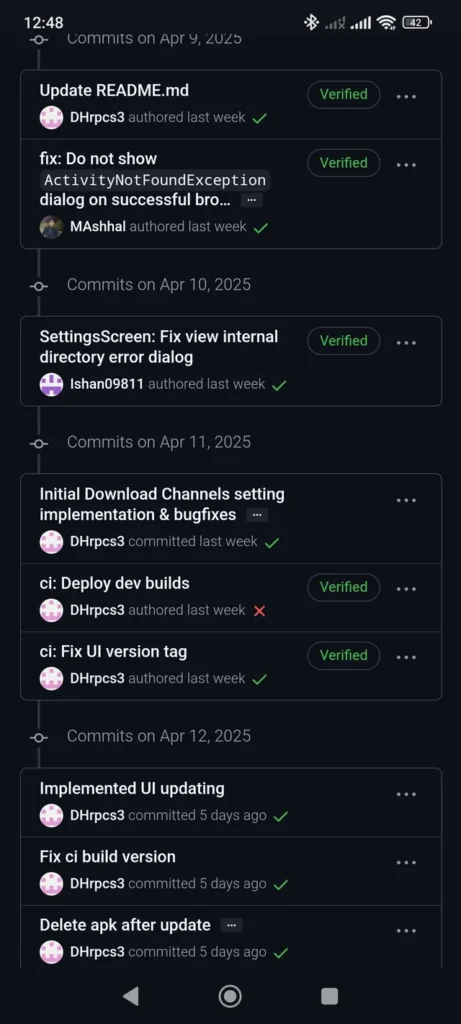Viewport: 461px width, 1024px height.
Task: Tap the Android recent apps square button
Action: [330, 996]
